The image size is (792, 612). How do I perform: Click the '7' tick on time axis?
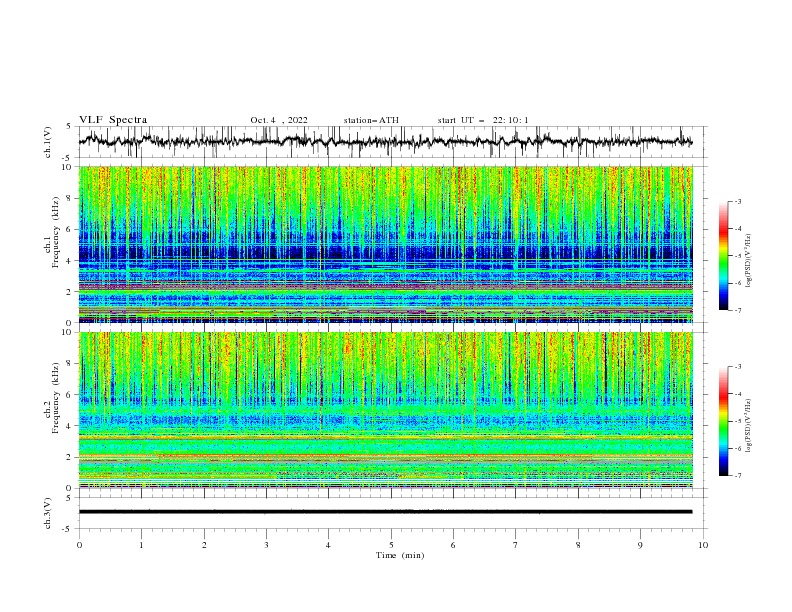point(516,545)
